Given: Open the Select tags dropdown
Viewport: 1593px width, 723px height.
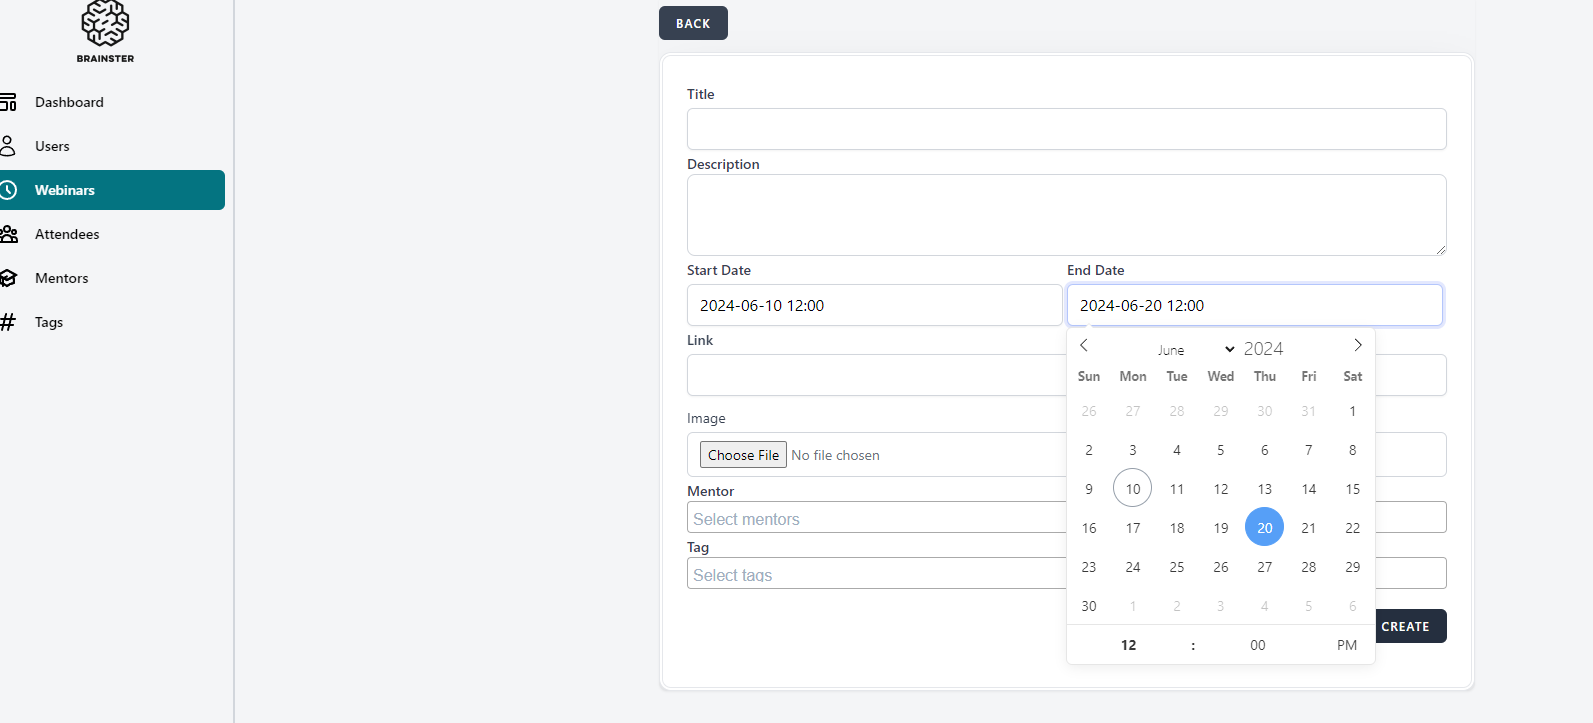Looking at the screenshot, I should click(875, 574).
